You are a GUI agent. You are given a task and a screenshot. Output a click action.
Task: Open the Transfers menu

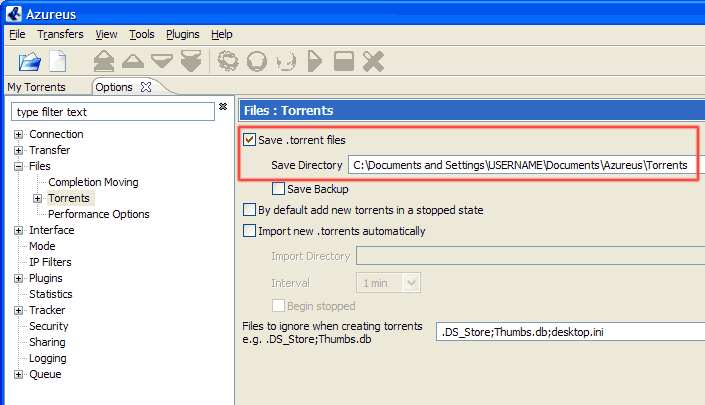(x=60, y=34)
